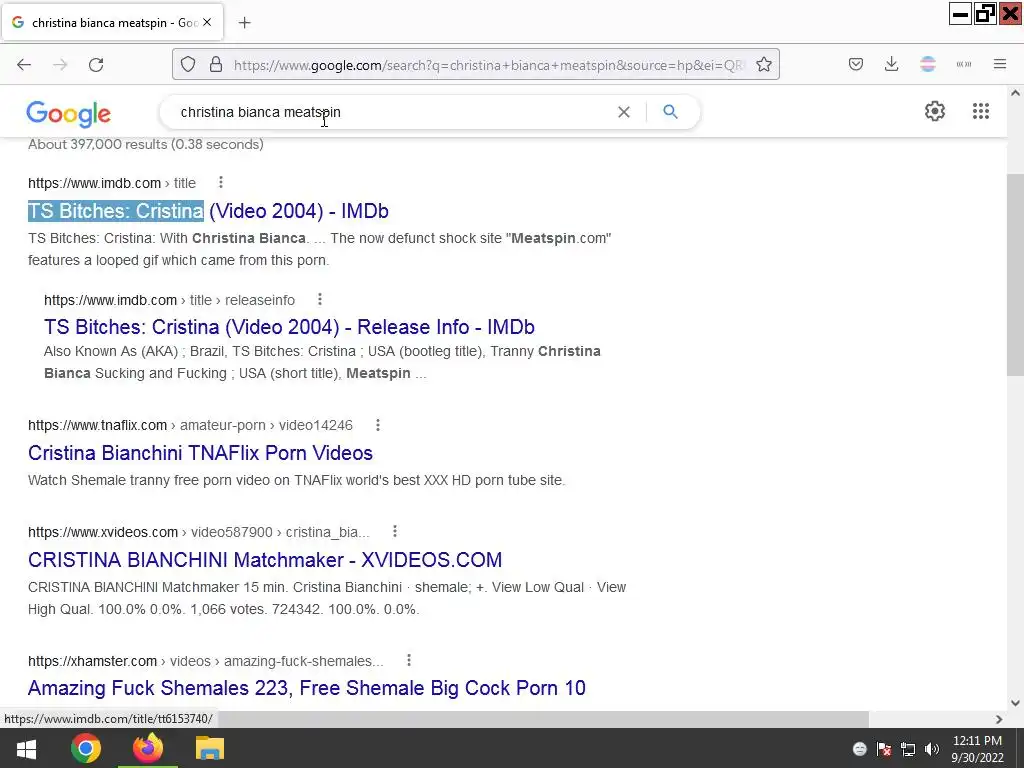Open options dots beside imdb.com title result
Viewport: 1024px width, 768px height.
point(221,182)
